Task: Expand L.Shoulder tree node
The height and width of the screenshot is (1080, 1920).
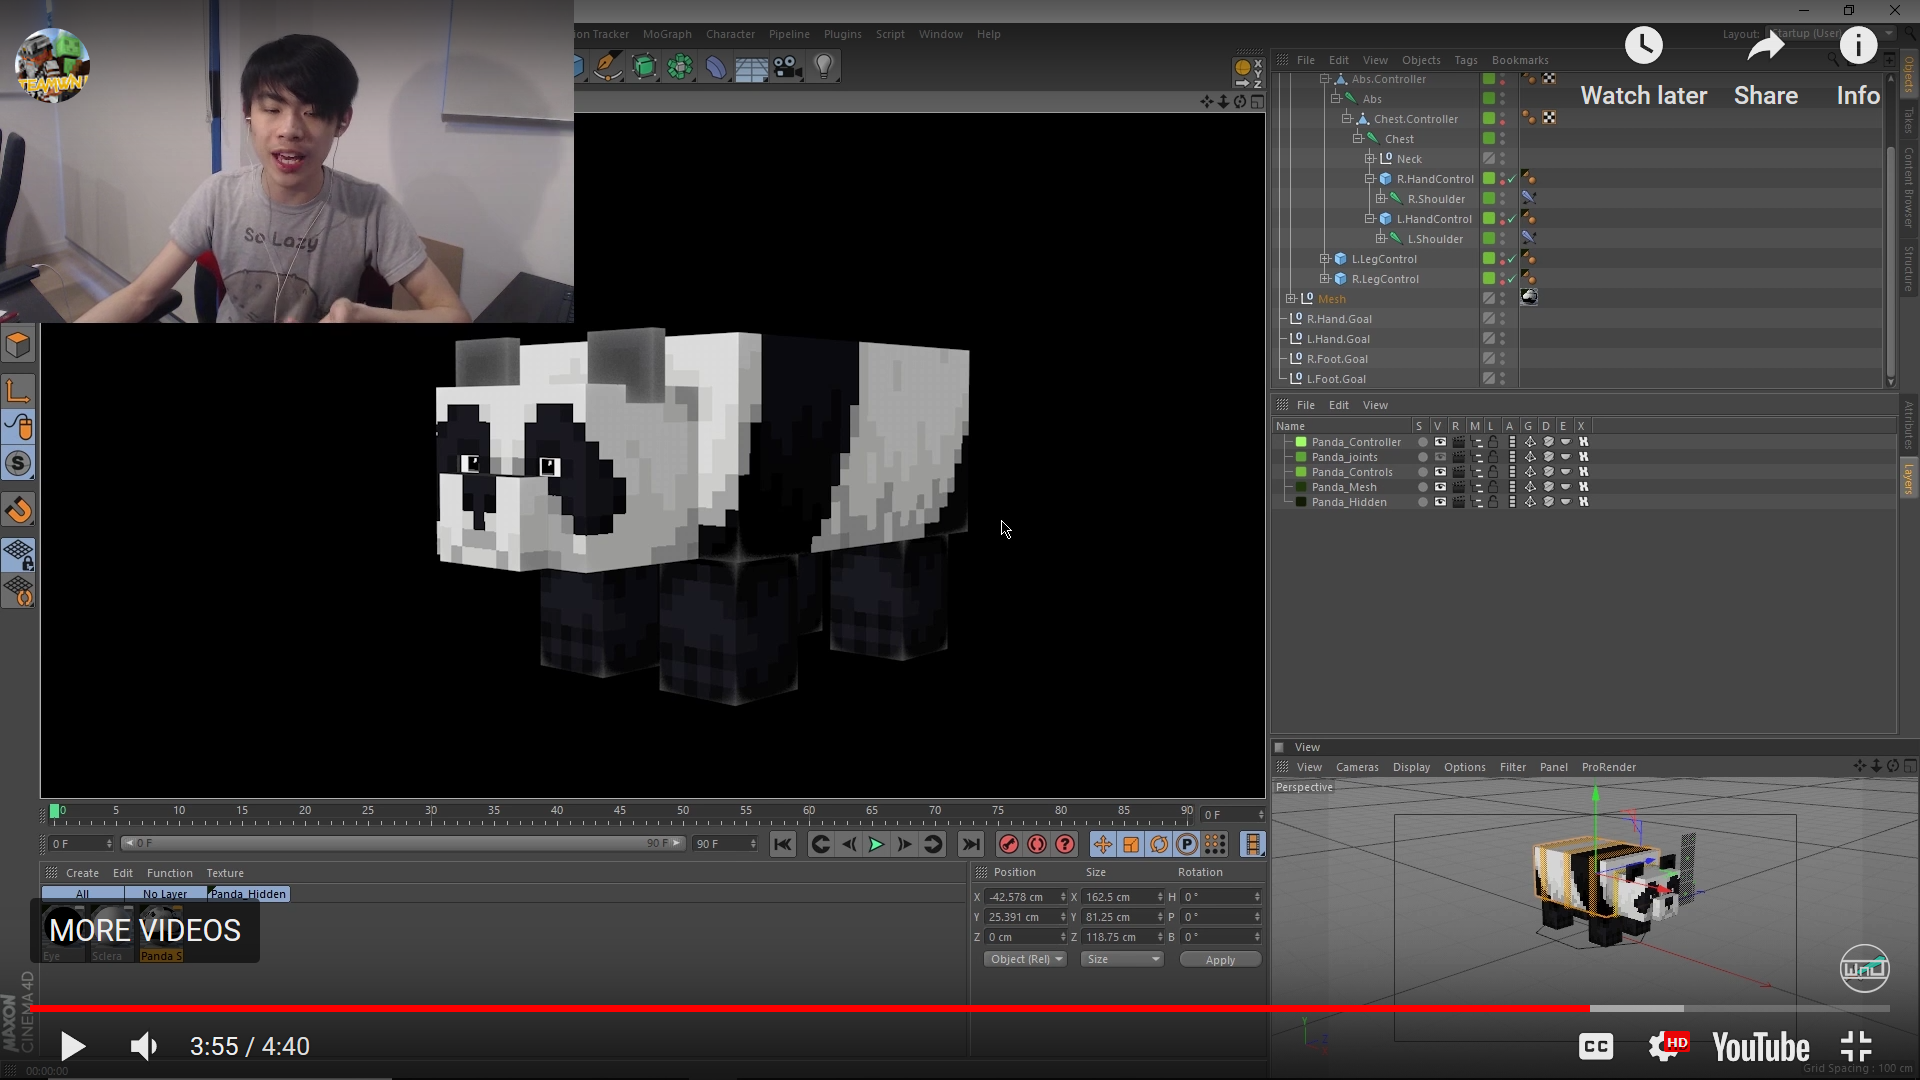Action: click(x=1381, y=238)
